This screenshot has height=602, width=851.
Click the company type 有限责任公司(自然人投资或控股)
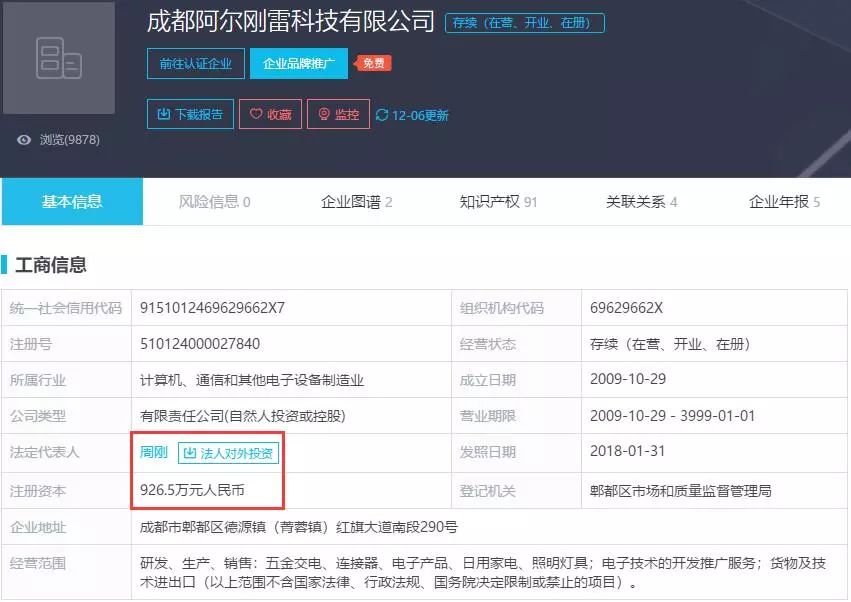point(243,416)
